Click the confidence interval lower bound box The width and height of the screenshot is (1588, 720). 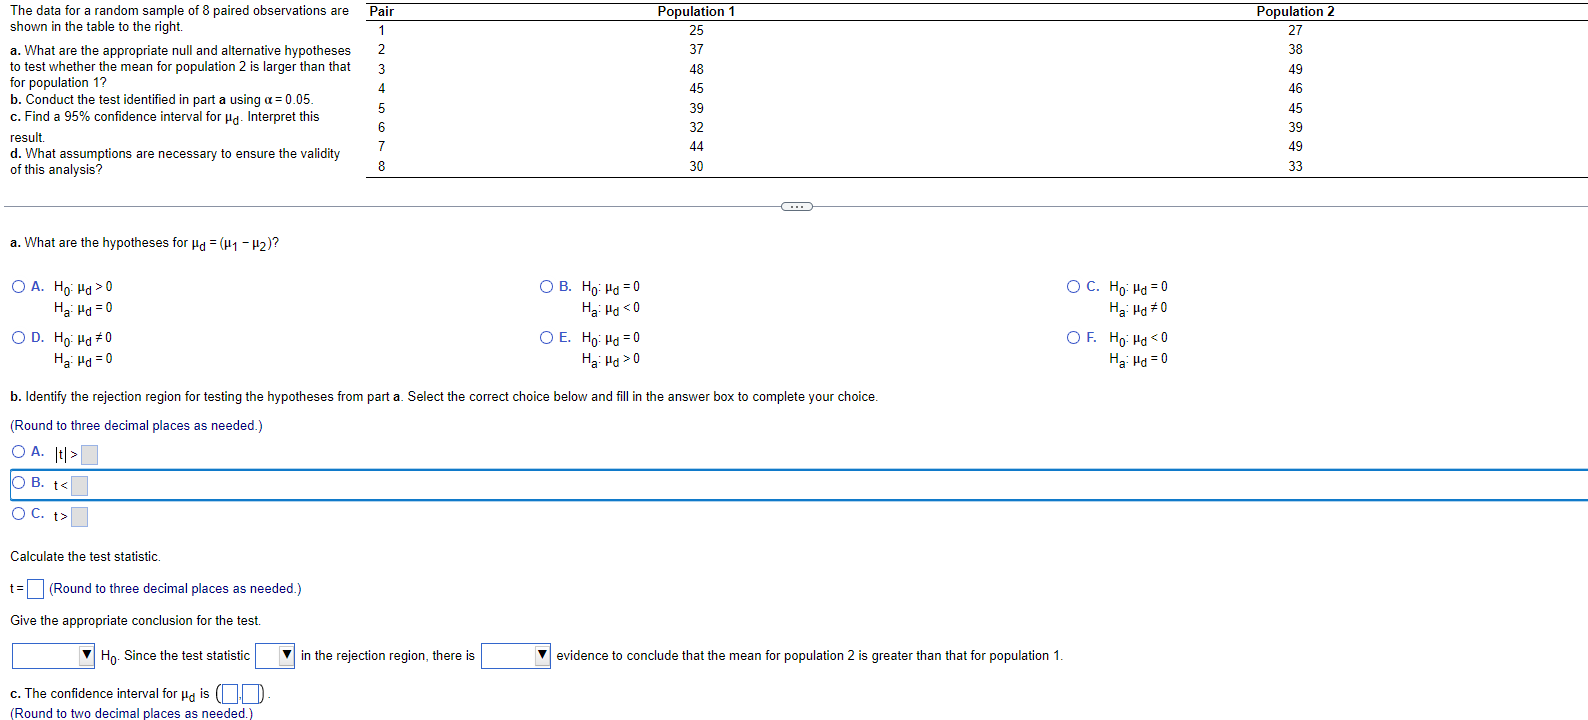click(x=229, y=694)
